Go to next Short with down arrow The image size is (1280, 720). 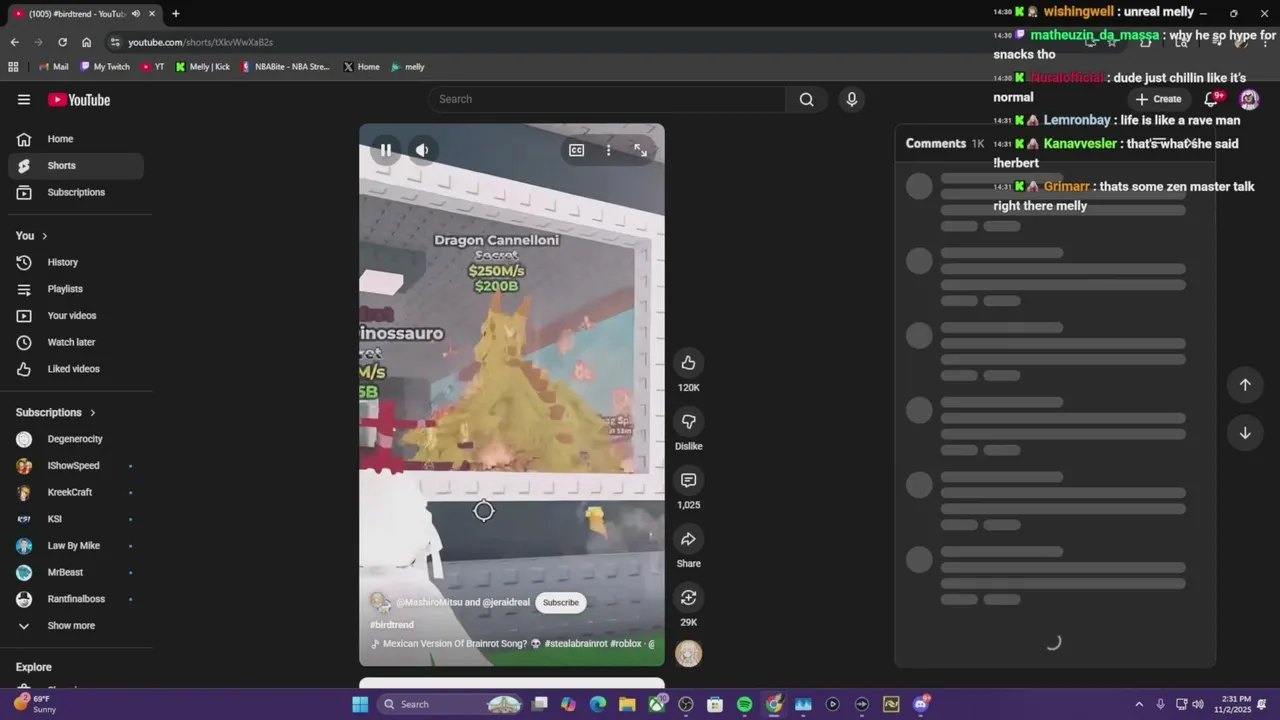pyautogui.click(x=1245, y=433)
